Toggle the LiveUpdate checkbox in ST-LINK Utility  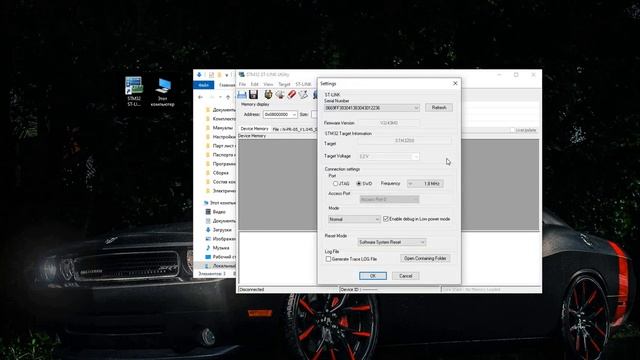pos(512,130)
